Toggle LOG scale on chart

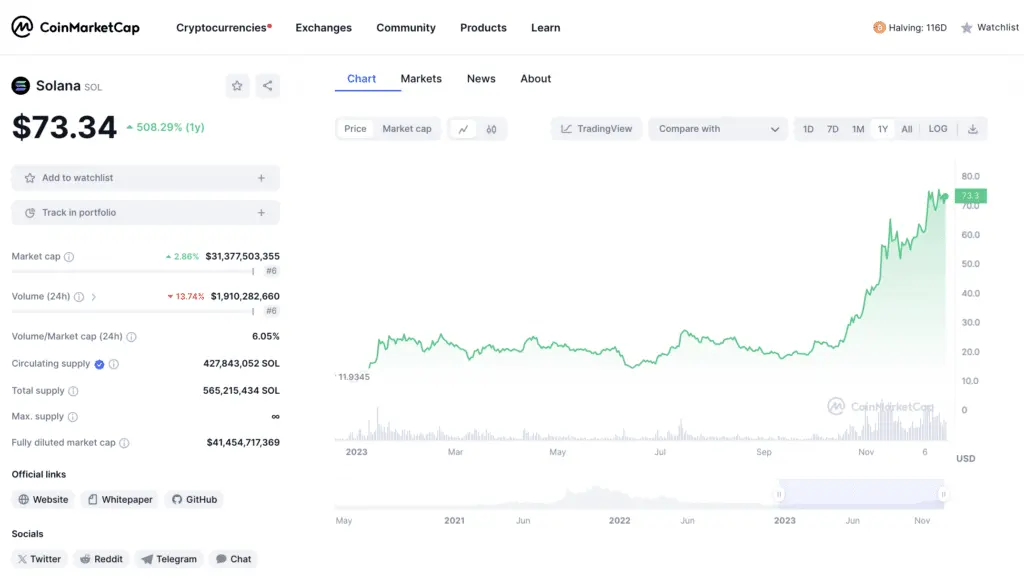(x=937, y=129)
